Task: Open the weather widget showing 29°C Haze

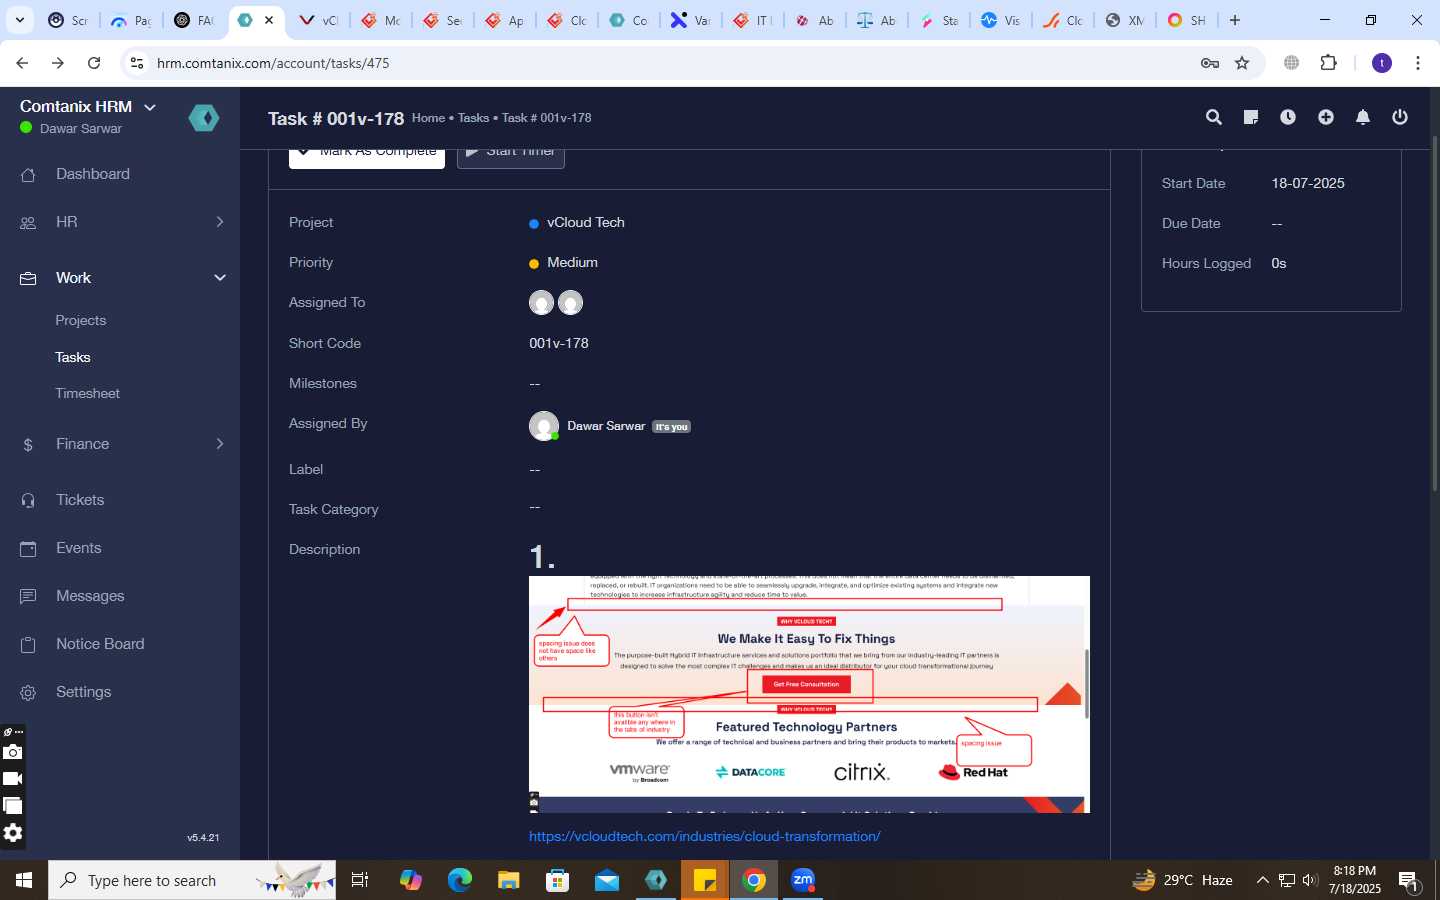Action: click(x=1182, y=880)
